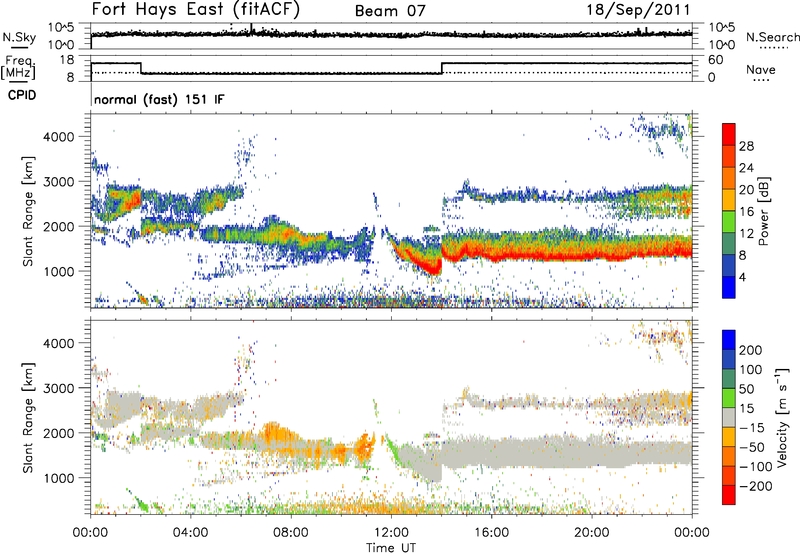Click the Nave axis value "60"
This screenshot has height=554, width=800.
pos(716,60)
